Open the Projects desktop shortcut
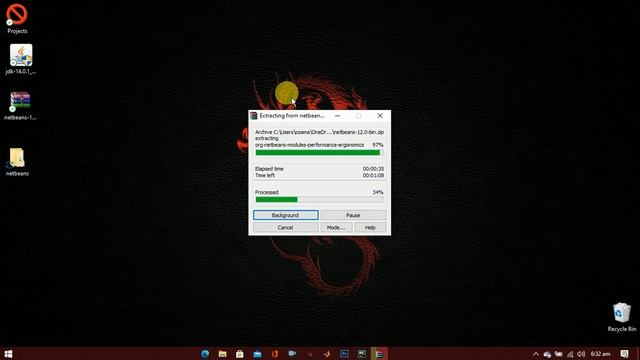This screenshot has width=640, height=360. click(17, 18)
